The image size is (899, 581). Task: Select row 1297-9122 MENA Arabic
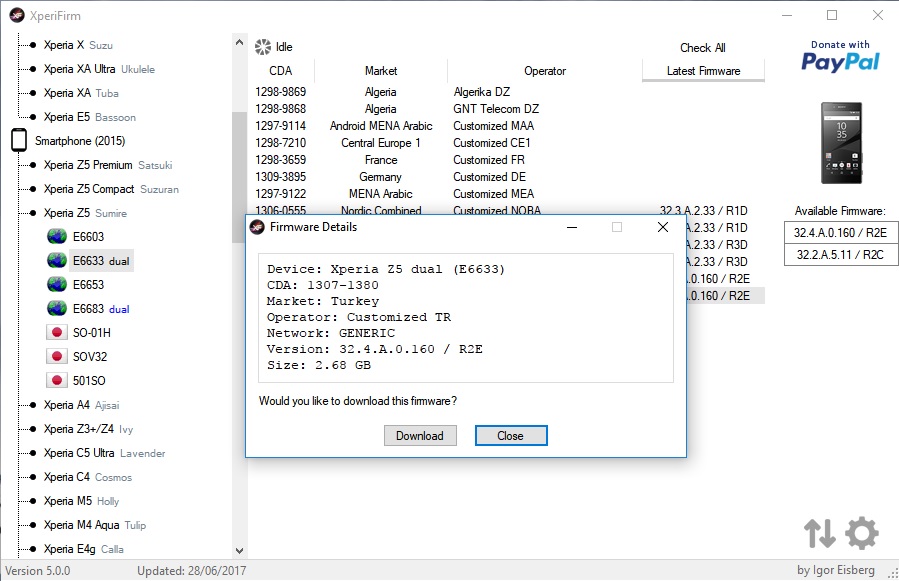[509, 194]
